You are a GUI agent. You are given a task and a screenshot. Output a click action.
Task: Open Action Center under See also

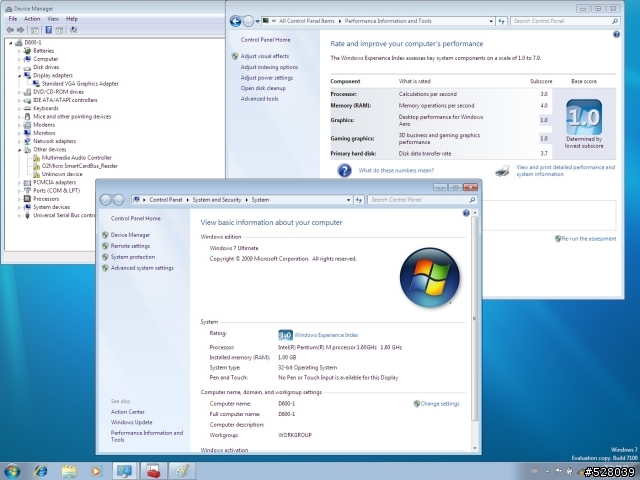coord(127,412)
